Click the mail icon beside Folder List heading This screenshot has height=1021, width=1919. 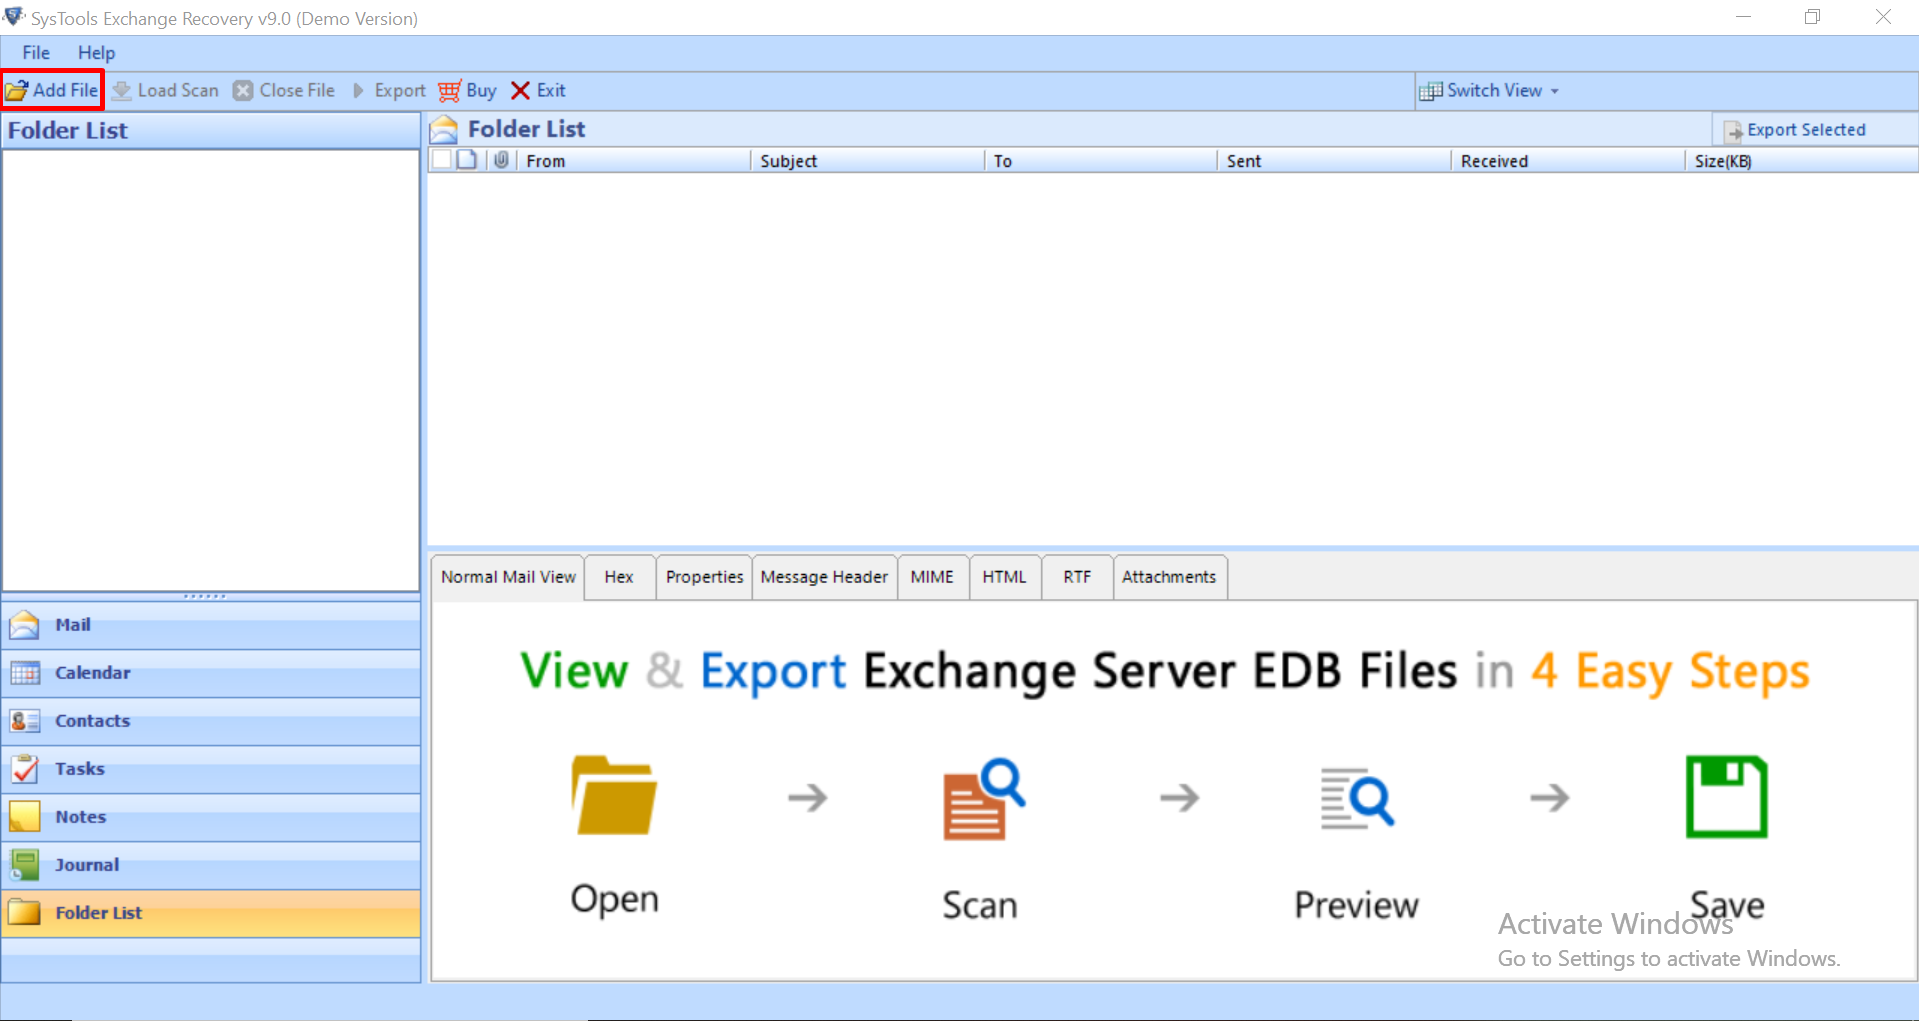(444, 130)
